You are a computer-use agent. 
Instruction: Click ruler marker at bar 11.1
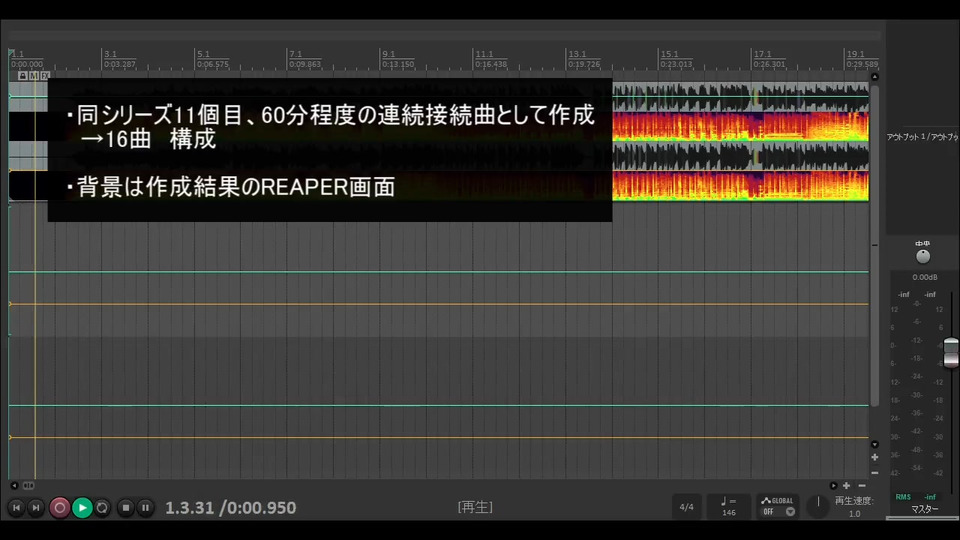coord(484,54)
